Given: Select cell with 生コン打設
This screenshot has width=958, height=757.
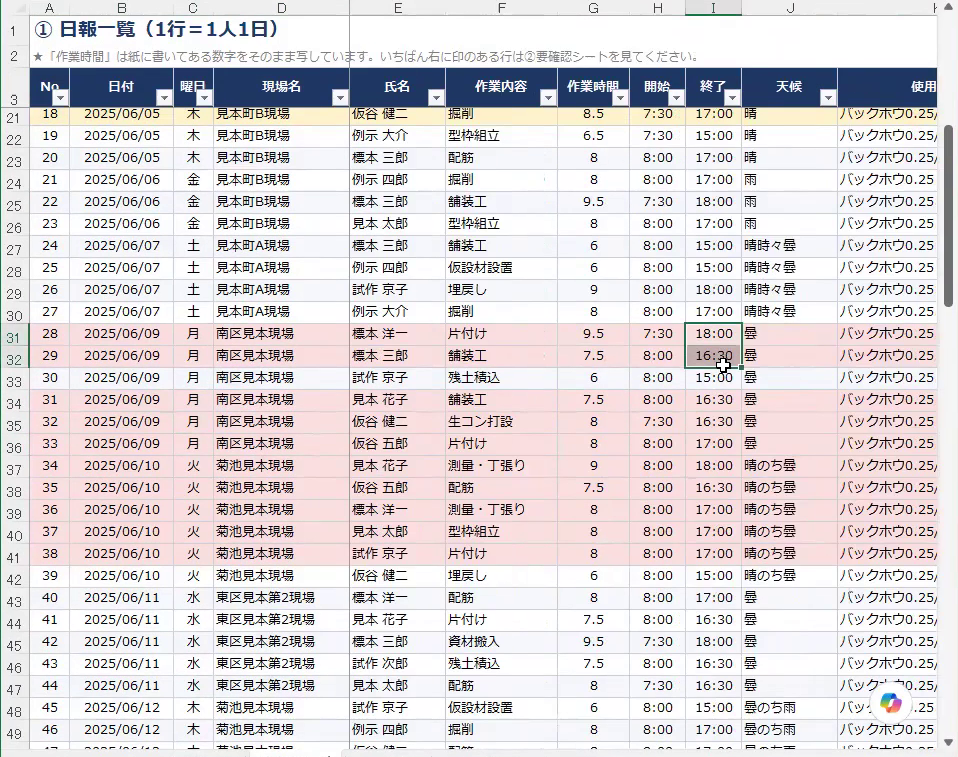Looking at the screenshot, I should coord(501,422).
